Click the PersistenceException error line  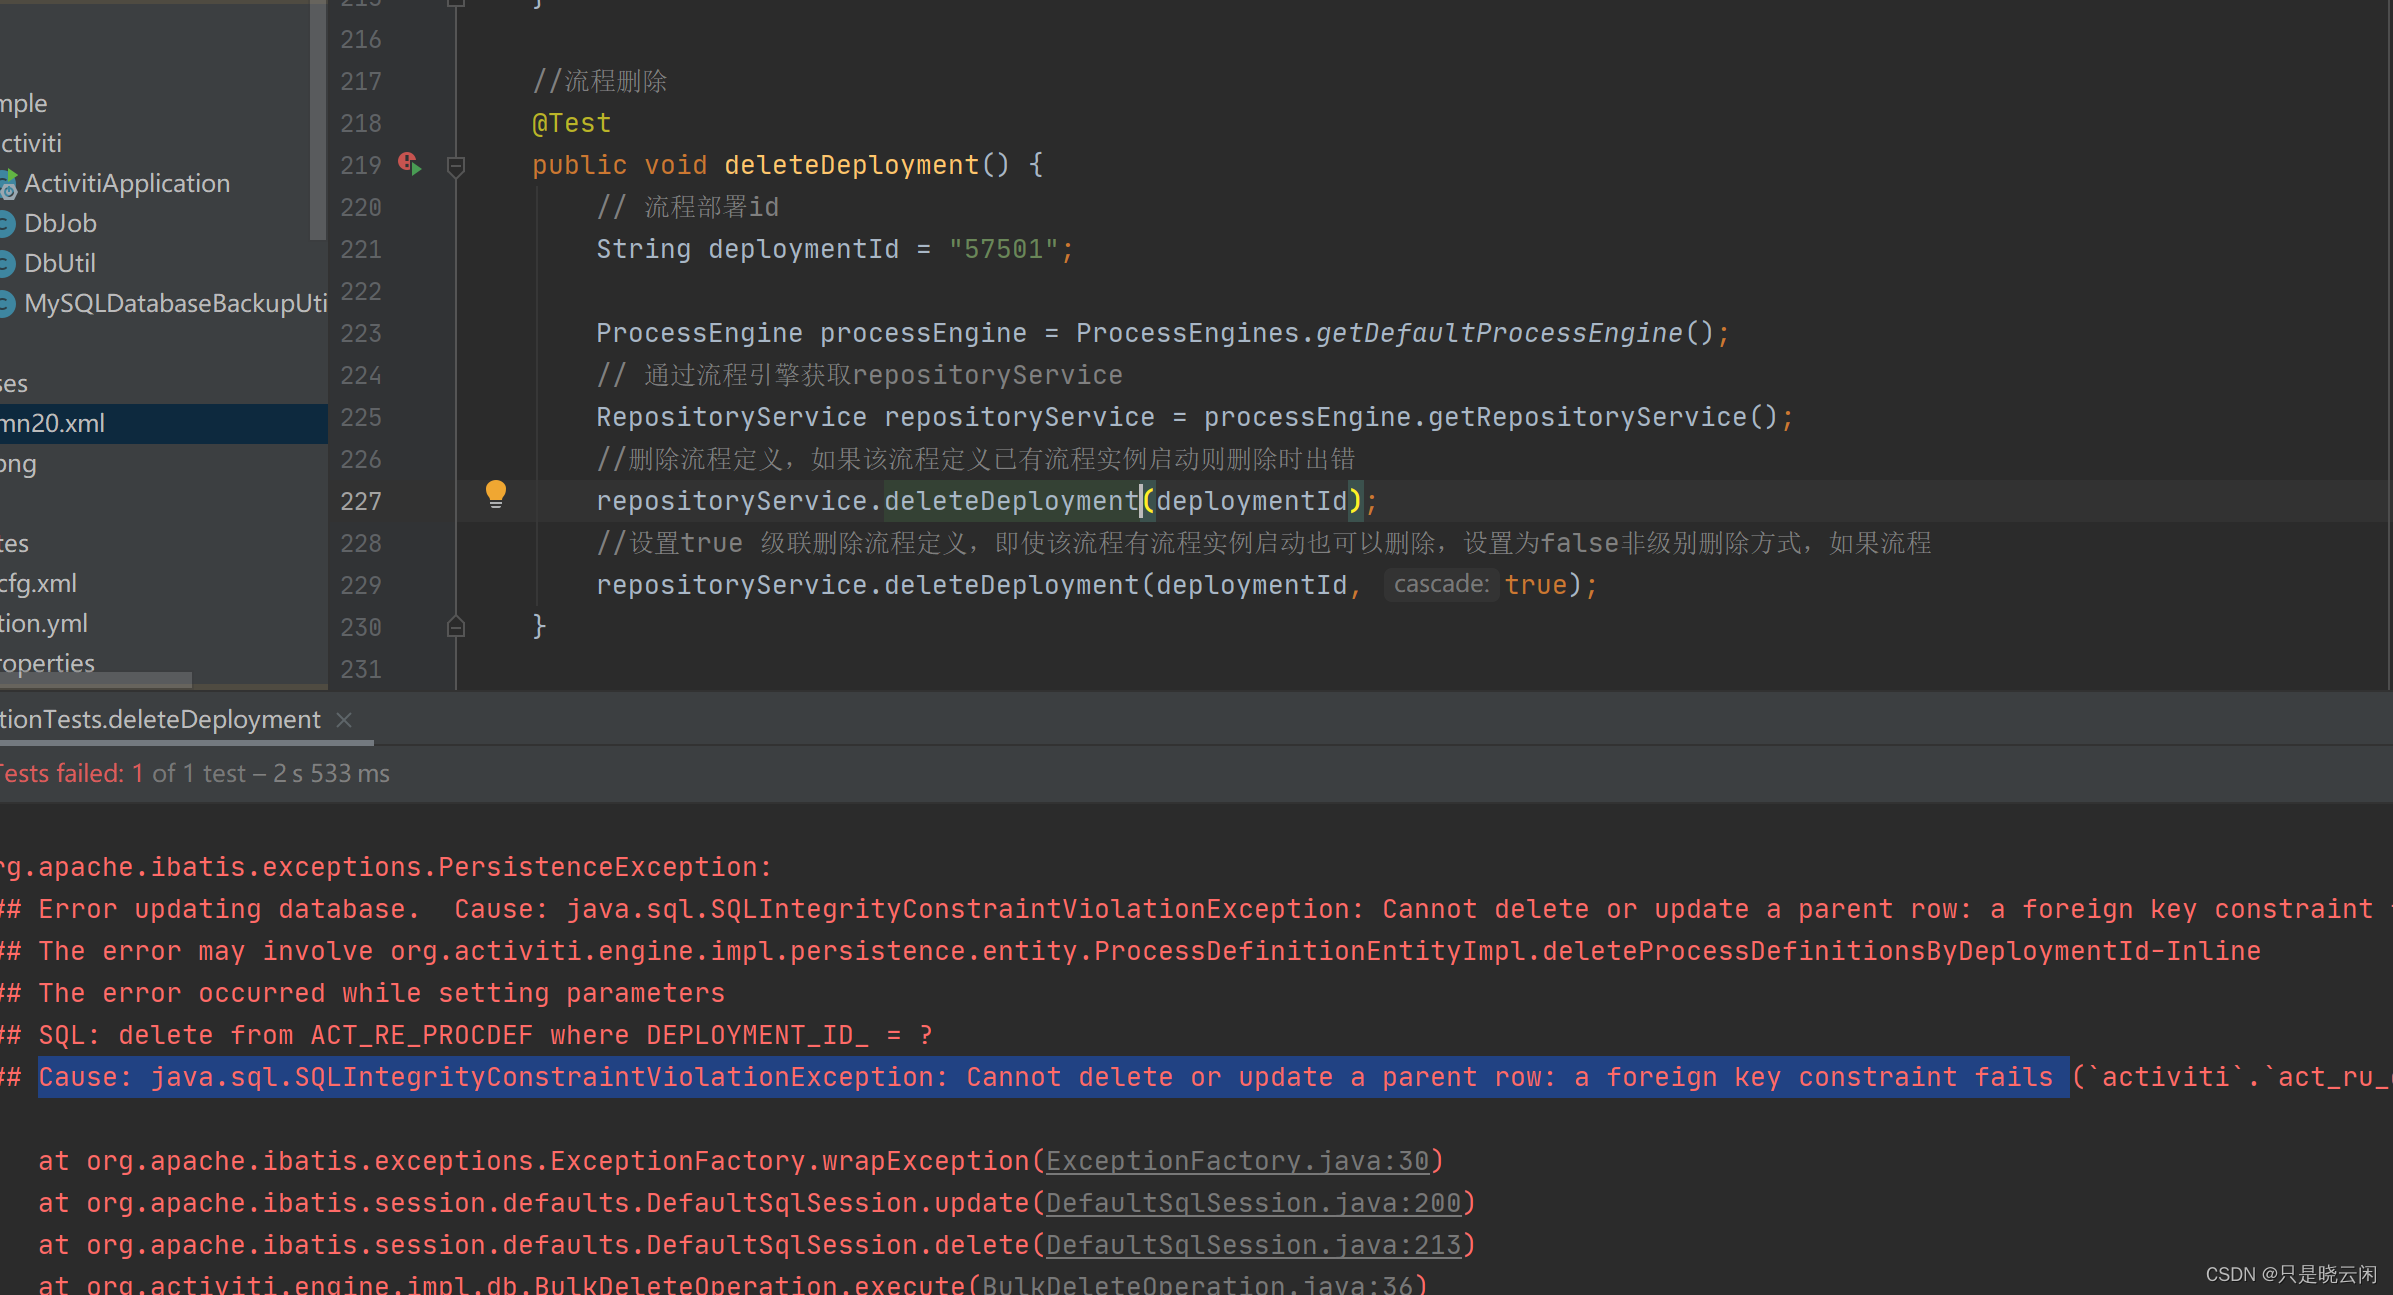pyautogui.click(x=385, y=867)
